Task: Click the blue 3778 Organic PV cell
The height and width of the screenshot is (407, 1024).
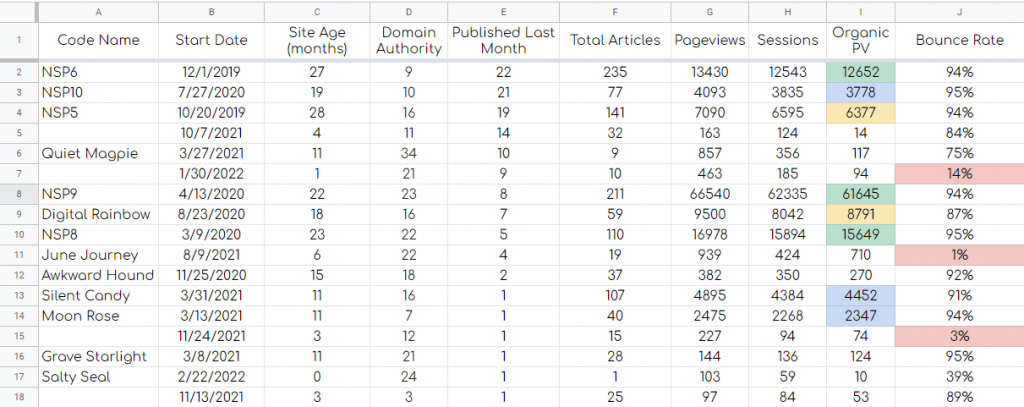Action: [x=861, y=92]
